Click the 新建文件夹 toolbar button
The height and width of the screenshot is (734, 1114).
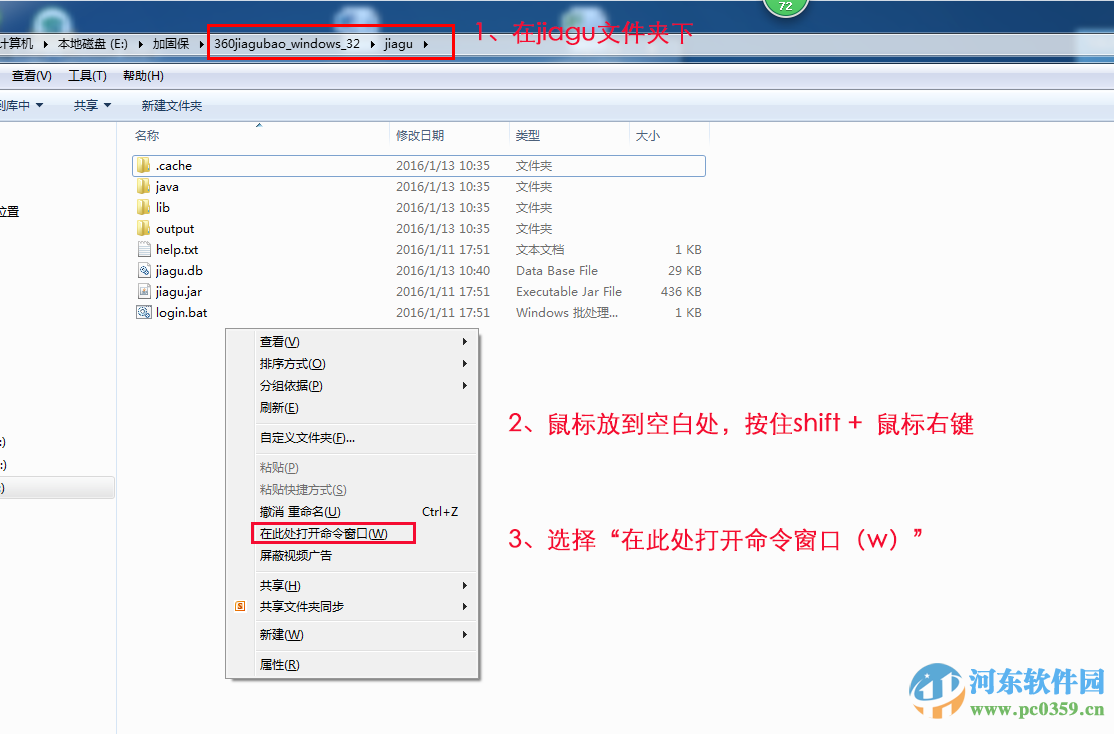point(172,105)
